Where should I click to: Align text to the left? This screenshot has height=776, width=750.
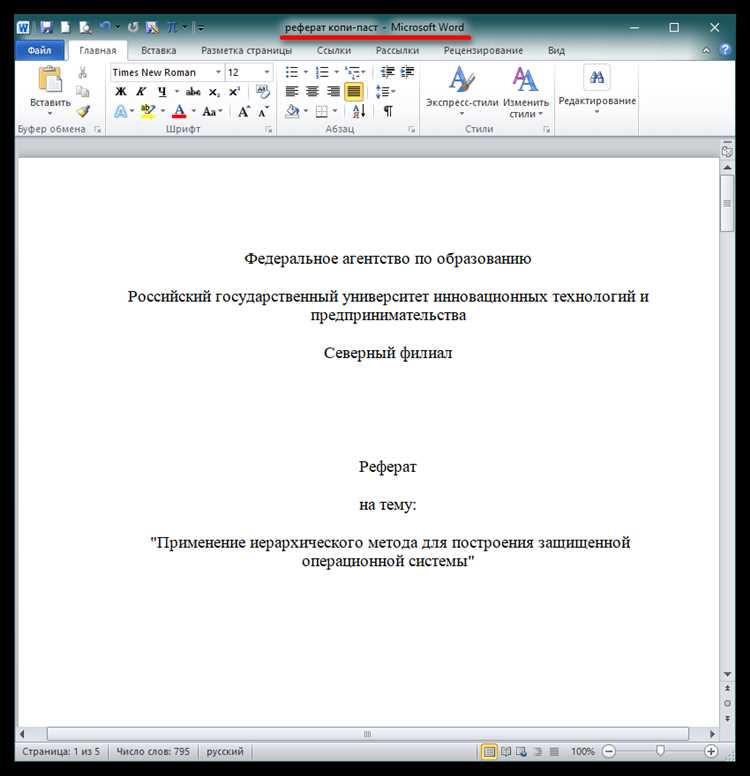click(292, 92)
